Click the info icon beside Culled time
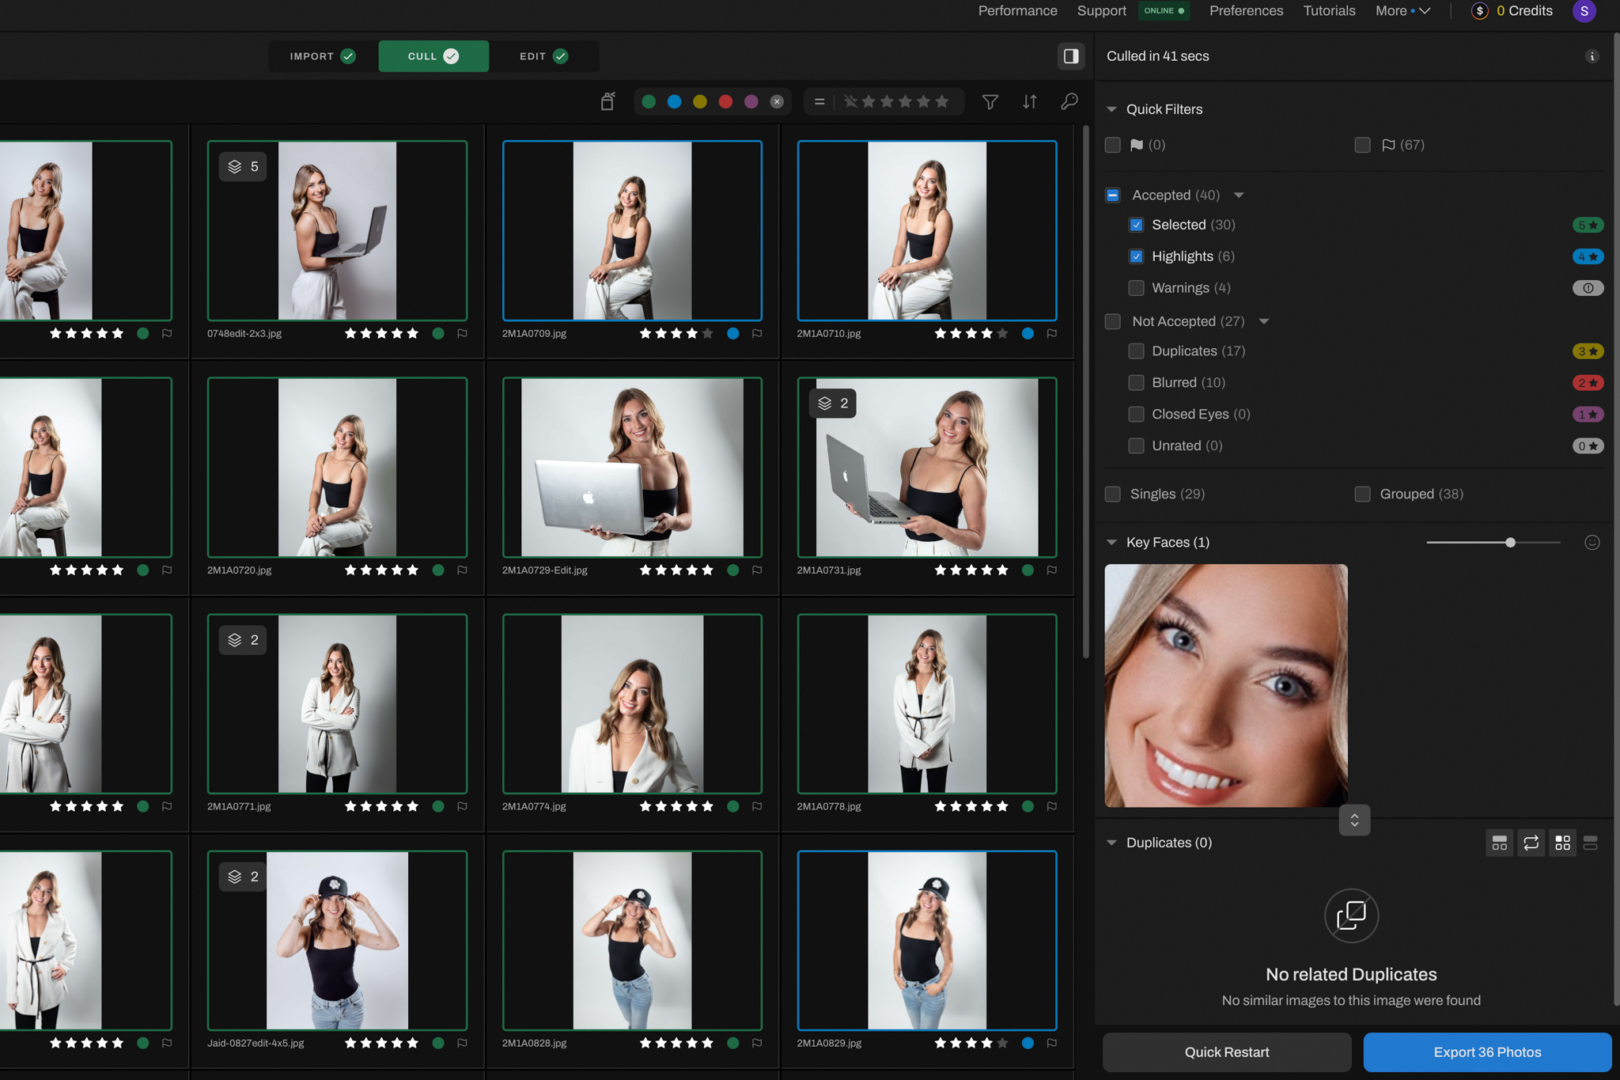Viewport: 1620px width, 1080px height. pos(1591,56)
